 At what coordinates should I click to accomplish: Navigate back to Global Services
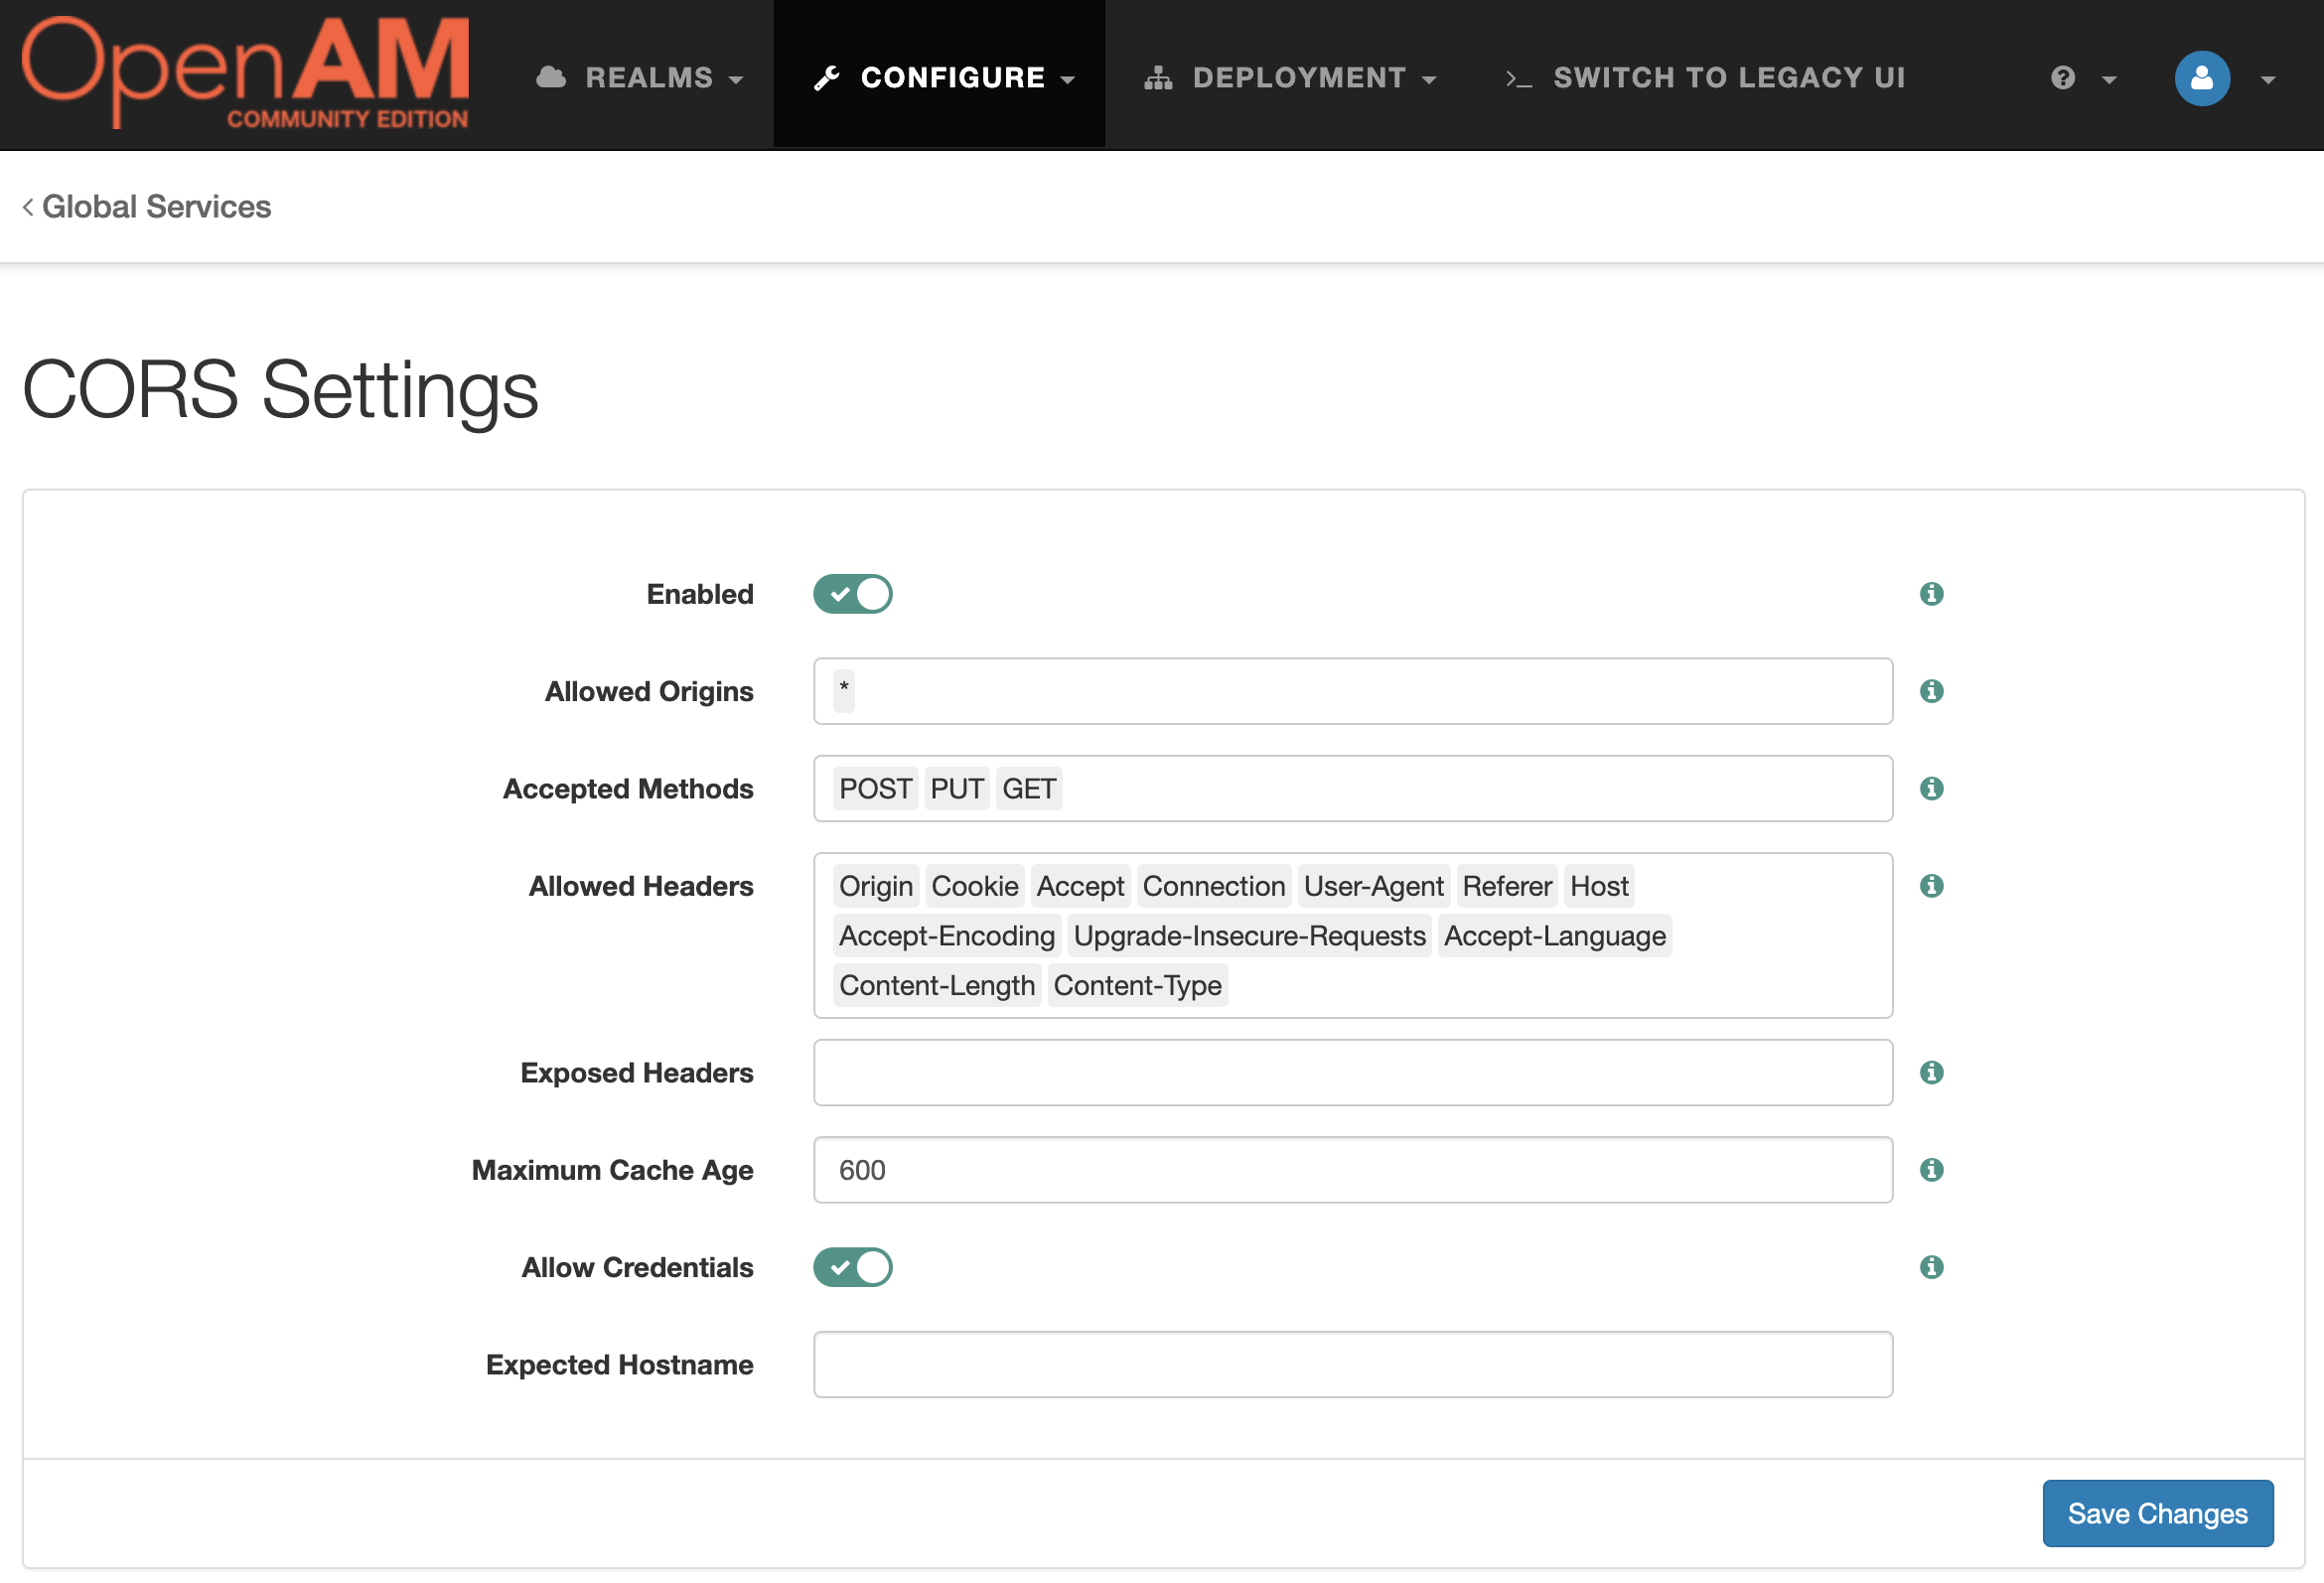tap(147, 207)
